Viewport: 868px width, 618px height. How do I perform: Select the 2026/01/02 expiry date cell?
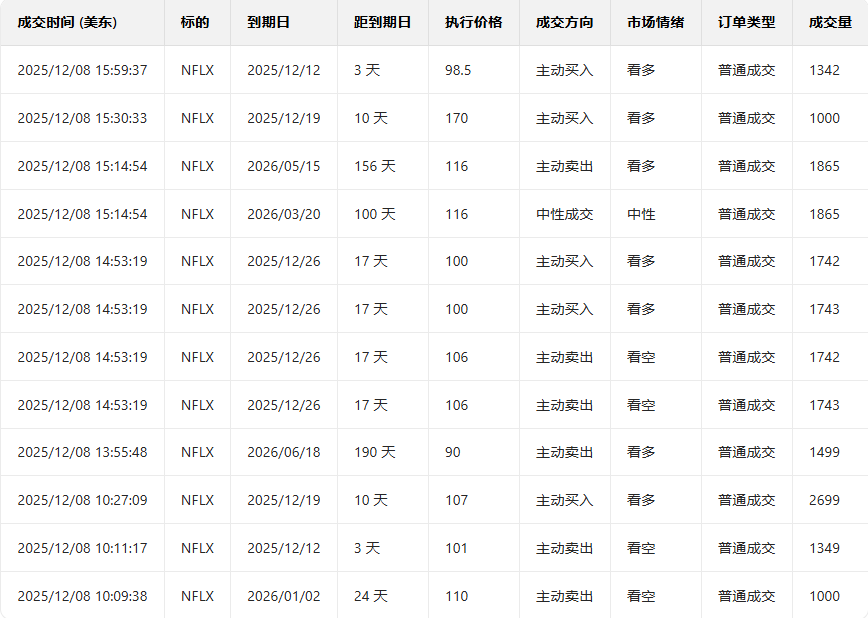(284, 596)
